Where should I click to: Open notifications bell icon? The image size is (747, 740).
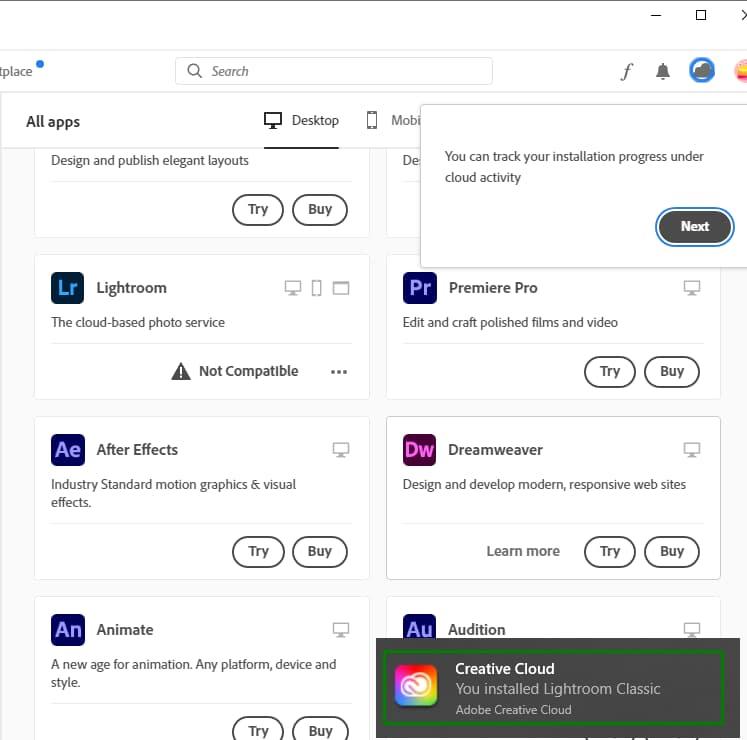tap(663, 71)
